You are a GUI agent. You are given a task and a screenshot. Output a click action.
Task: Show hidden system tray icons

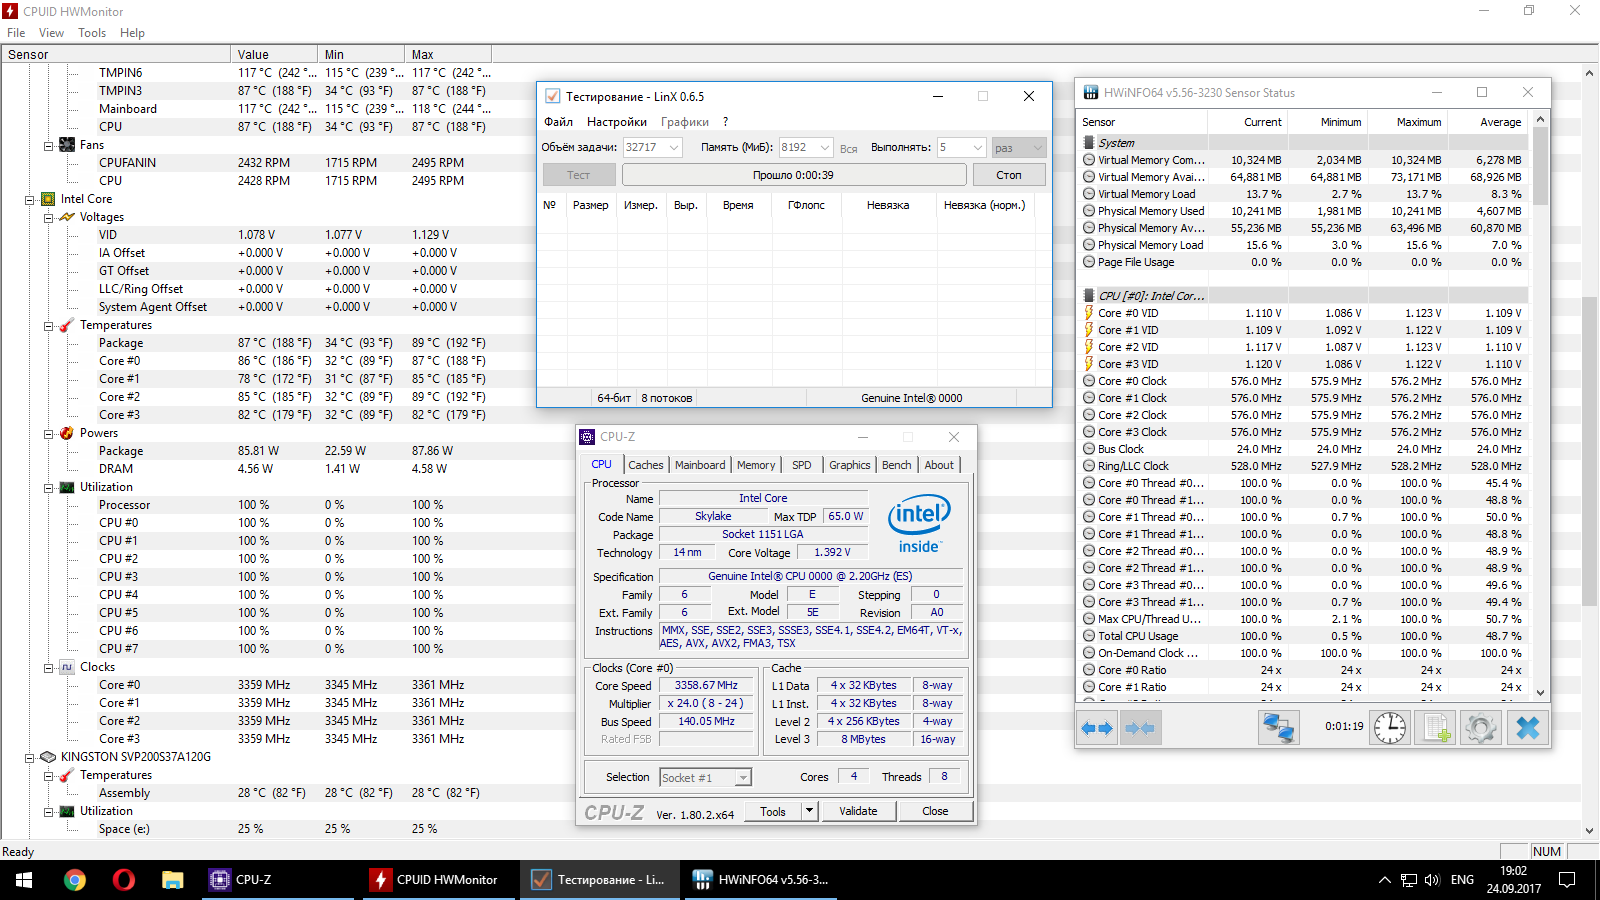coord(1384,880)
